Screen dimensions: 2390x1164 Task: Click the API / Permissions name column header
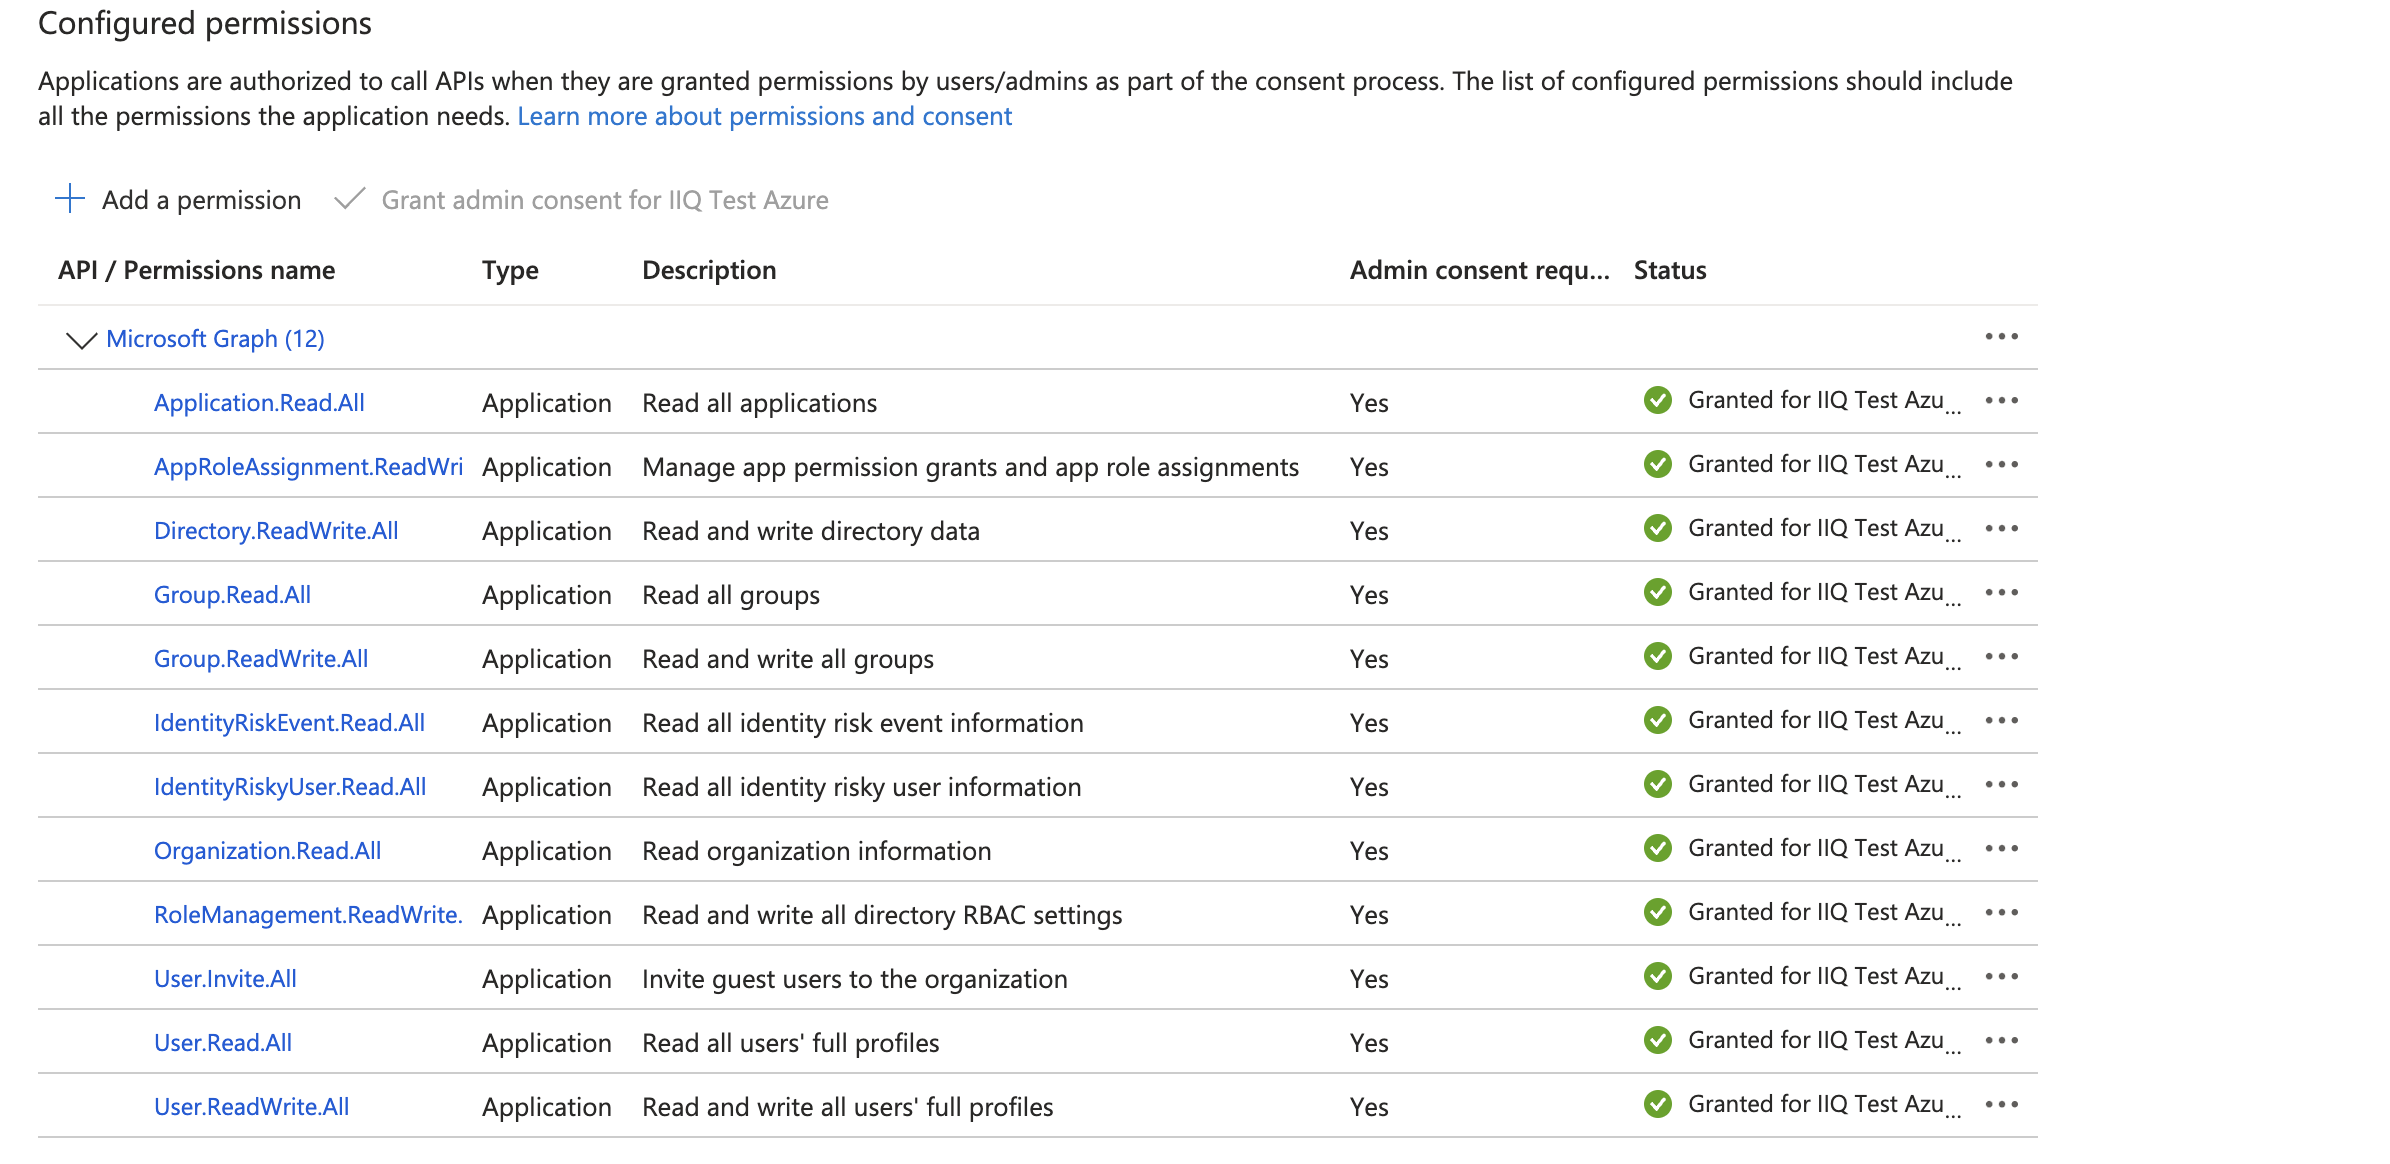click(x=196, y=270)
